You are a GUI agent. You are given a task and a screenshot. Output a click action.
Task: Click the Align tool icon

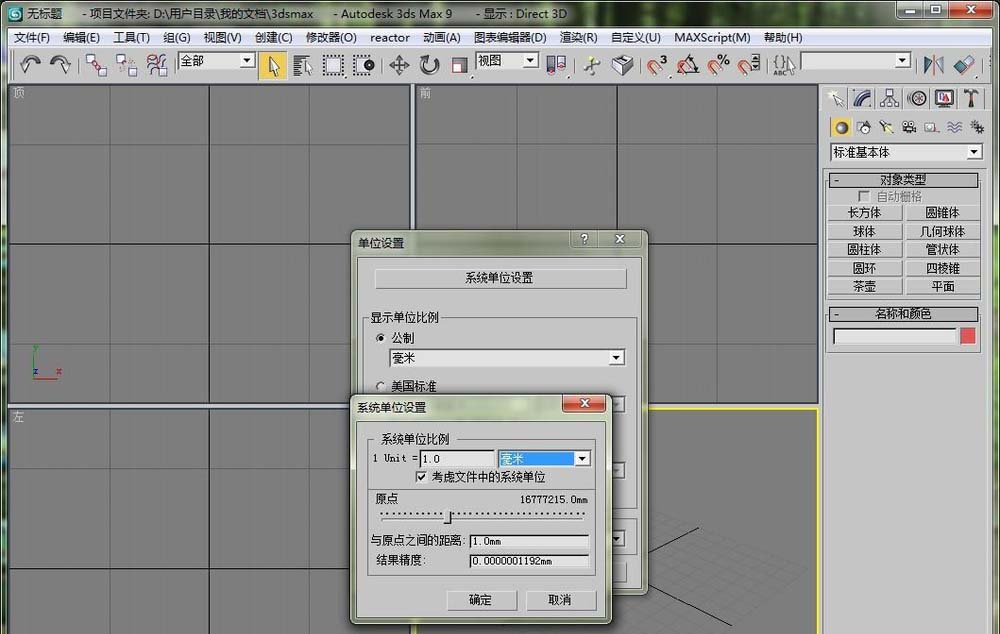pos(964,65)
